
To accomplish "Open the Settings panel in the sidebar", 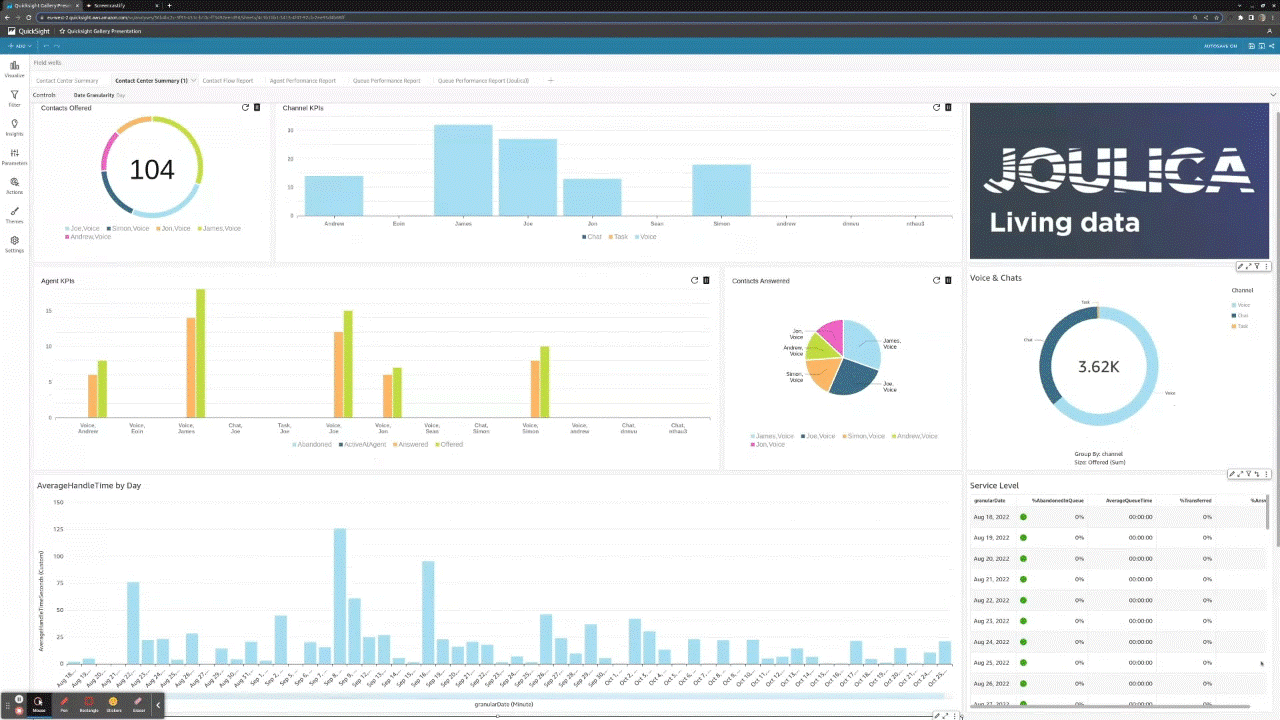I will pyautogui.click(x=14, y=243).
